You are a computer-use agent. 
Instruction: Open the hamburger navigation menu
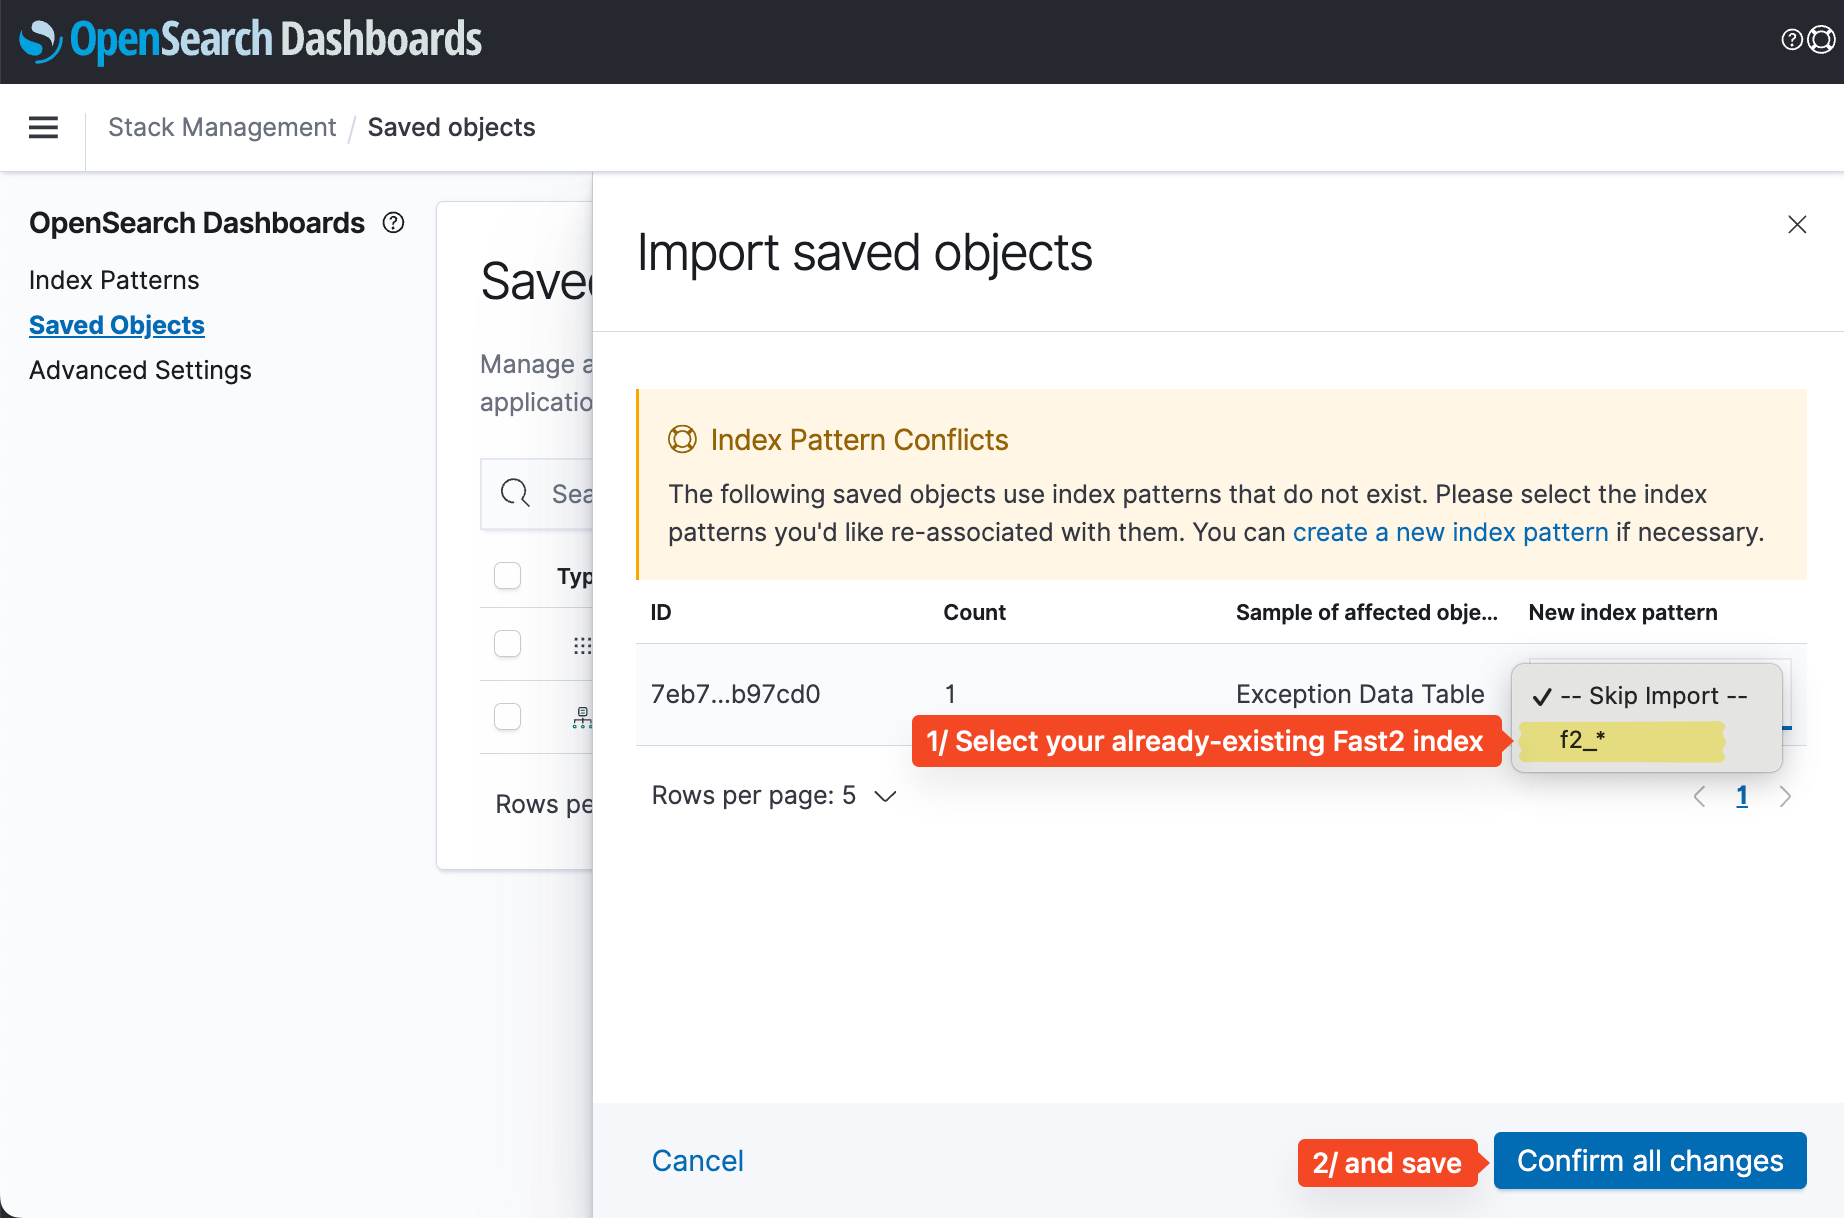43,127
